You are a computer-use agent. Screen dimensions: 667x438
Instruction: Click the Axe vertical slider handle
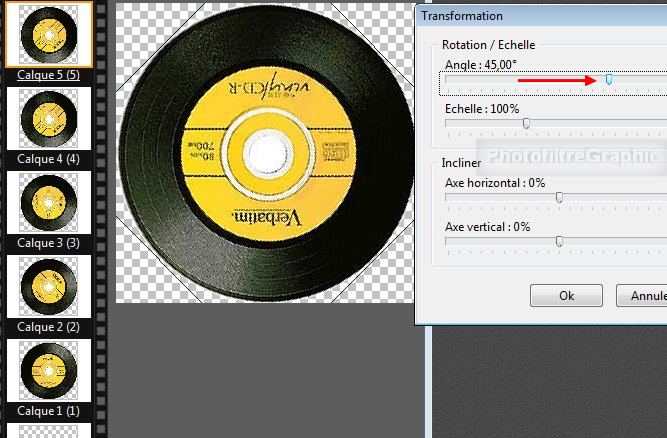559,241
